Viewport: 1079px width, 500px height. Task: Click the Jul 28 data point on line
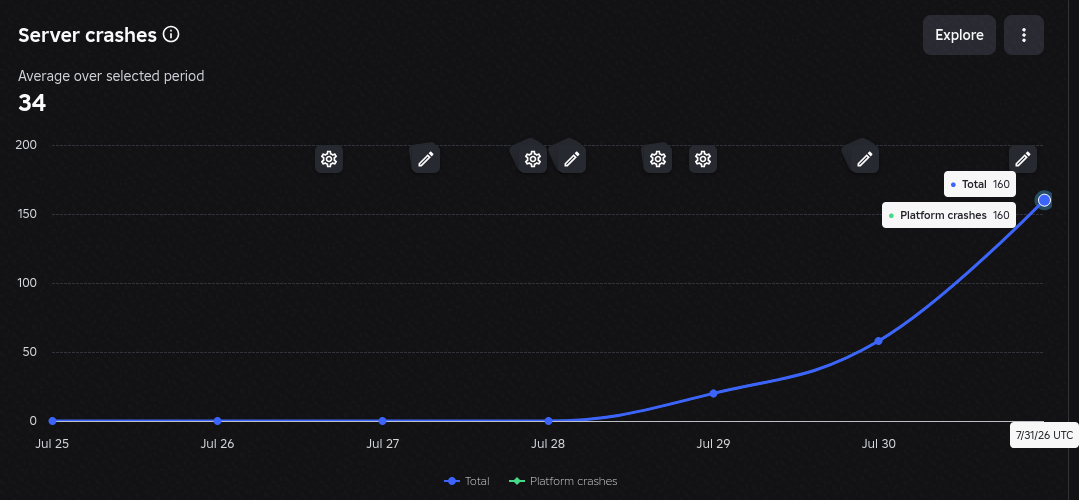pyautogui.click(x=548, y=421)
